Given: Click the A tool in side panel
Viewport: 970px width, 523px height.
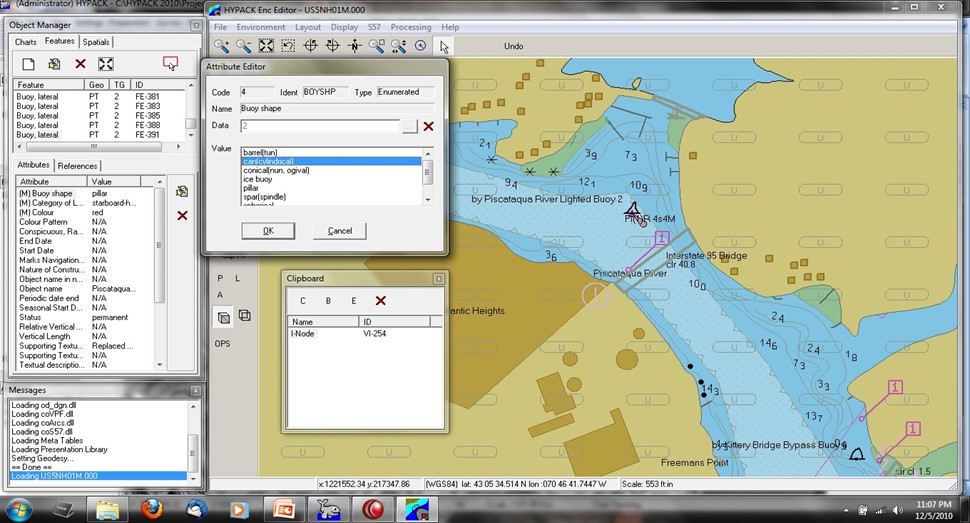Looking at the screenshot, I should (220, 295).
